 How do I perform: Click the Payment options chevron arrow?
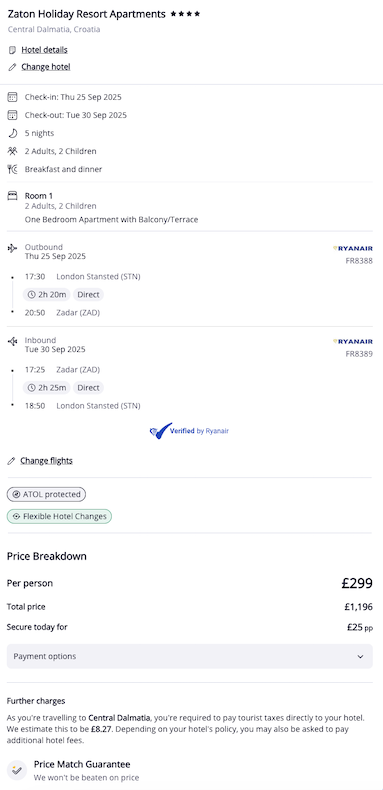(360, 656)
